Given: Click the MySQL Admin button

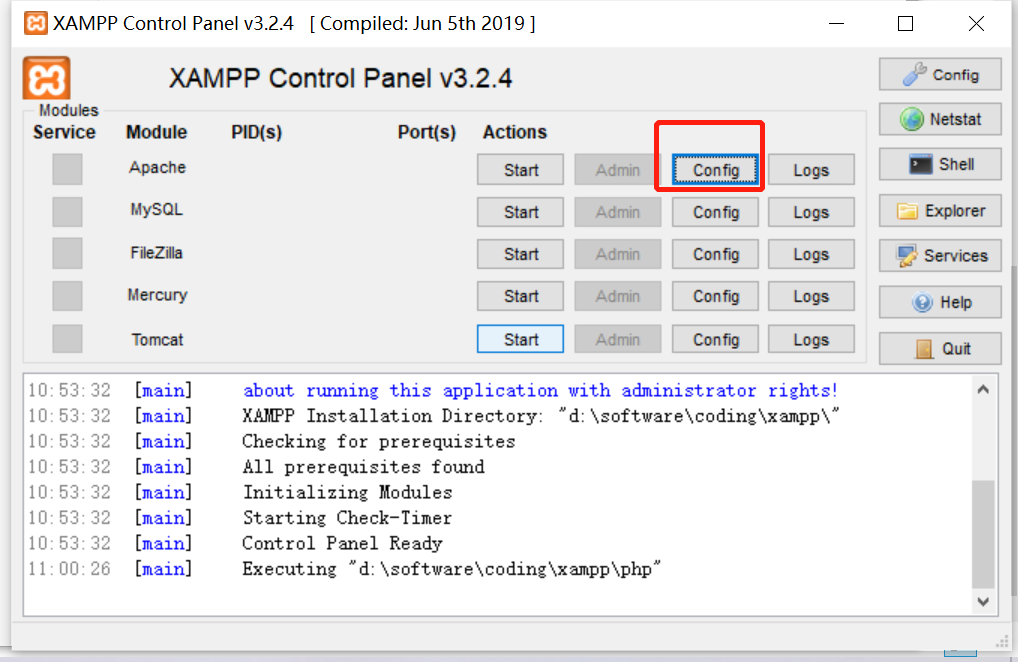Looking at the screenshot, I should pyautogui.click(x=617, y=212).
